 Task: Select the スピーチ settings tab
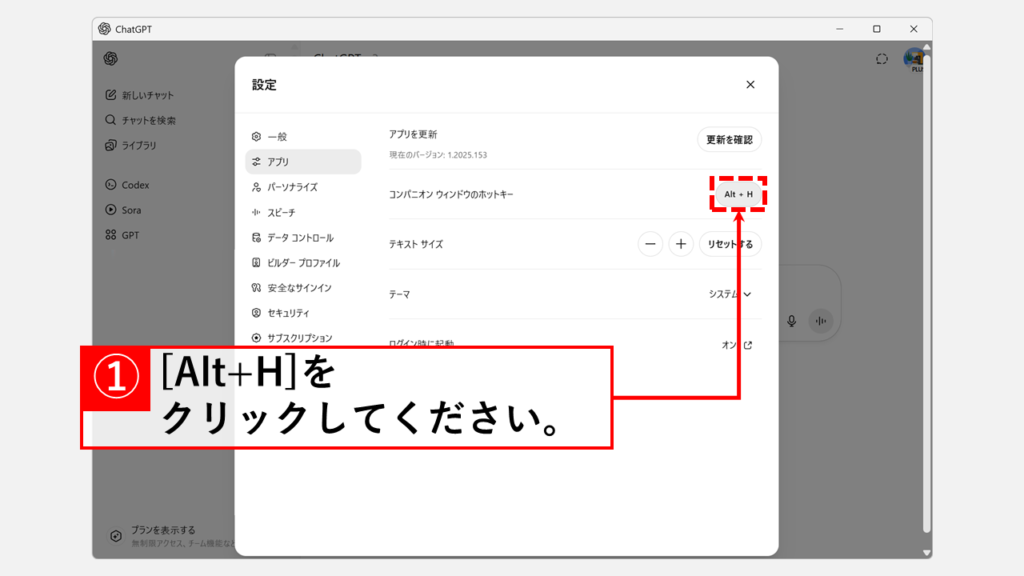point(303,212)
